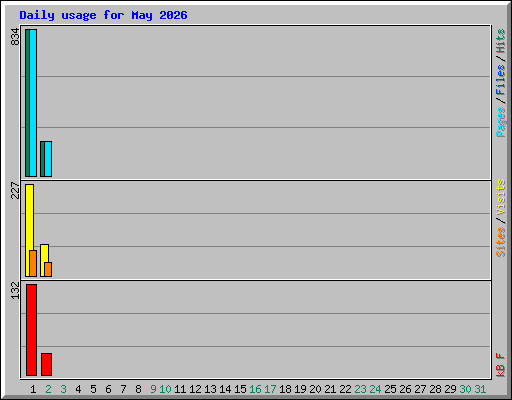512x400 pixels.
Task: Click day 9 on the x-axis
Action: pyautogui.click(x=153, y=389)
